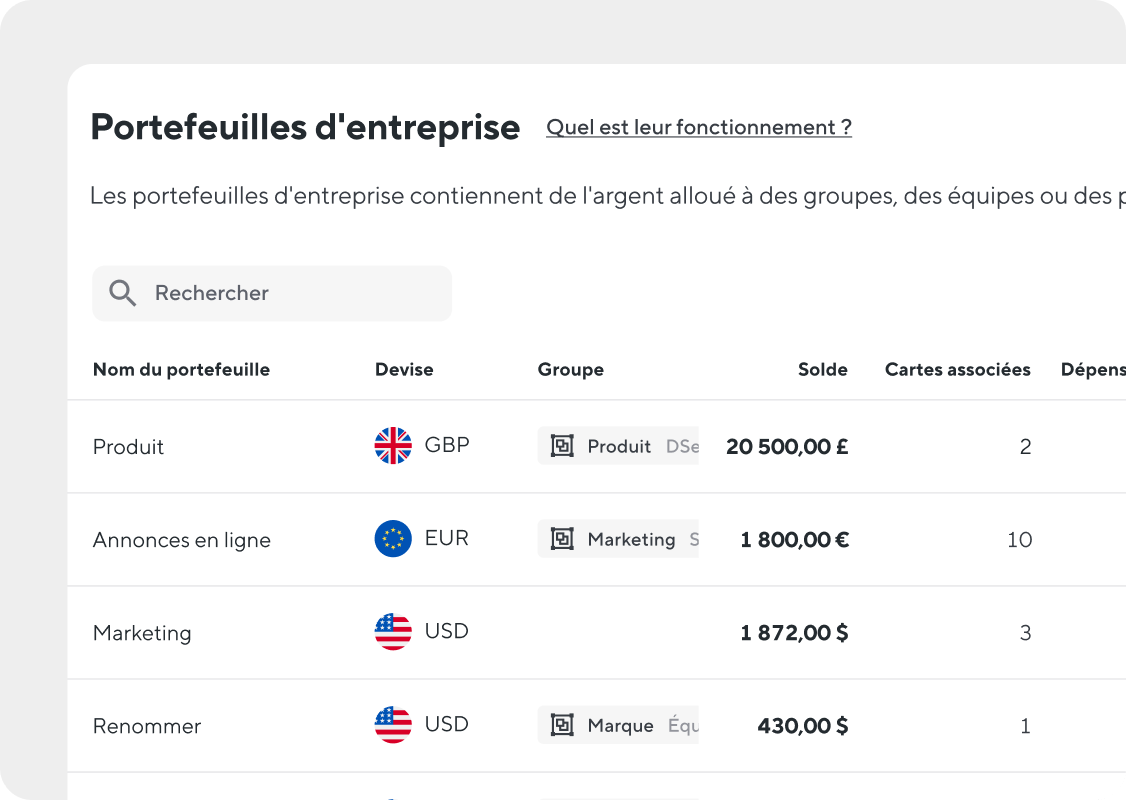Click the group icon in Marque tag
The image size is (1126, 800).
(563, 725)
